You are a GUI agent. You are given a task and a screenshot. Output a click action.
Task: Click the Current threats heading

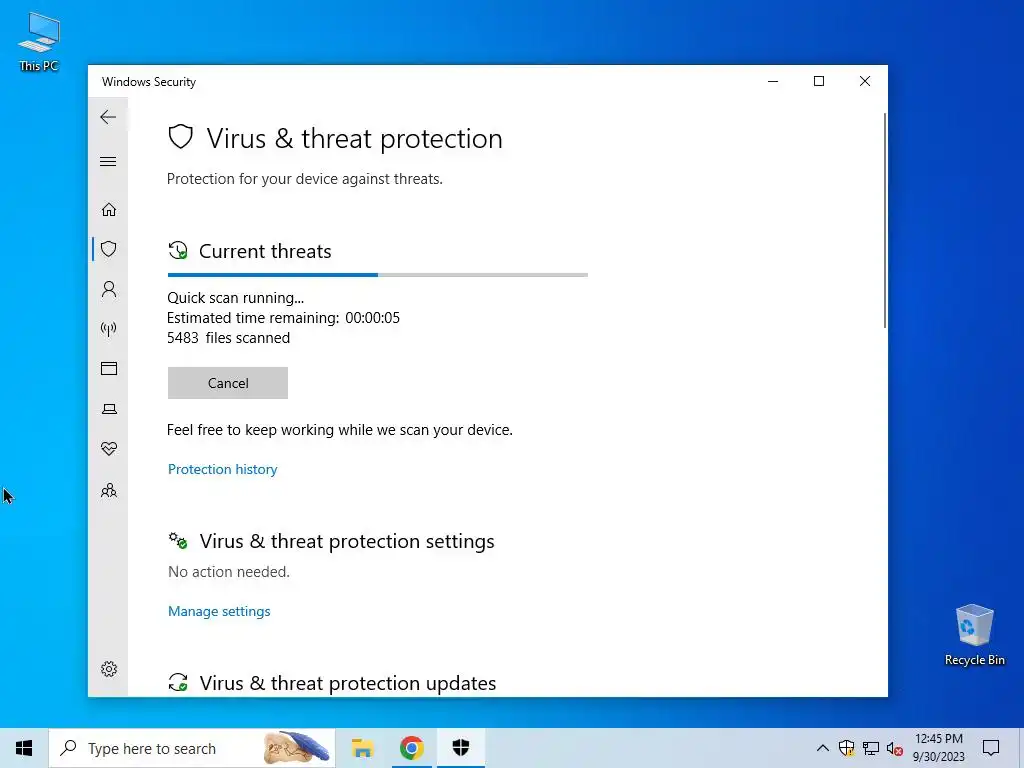coord(265,251)
